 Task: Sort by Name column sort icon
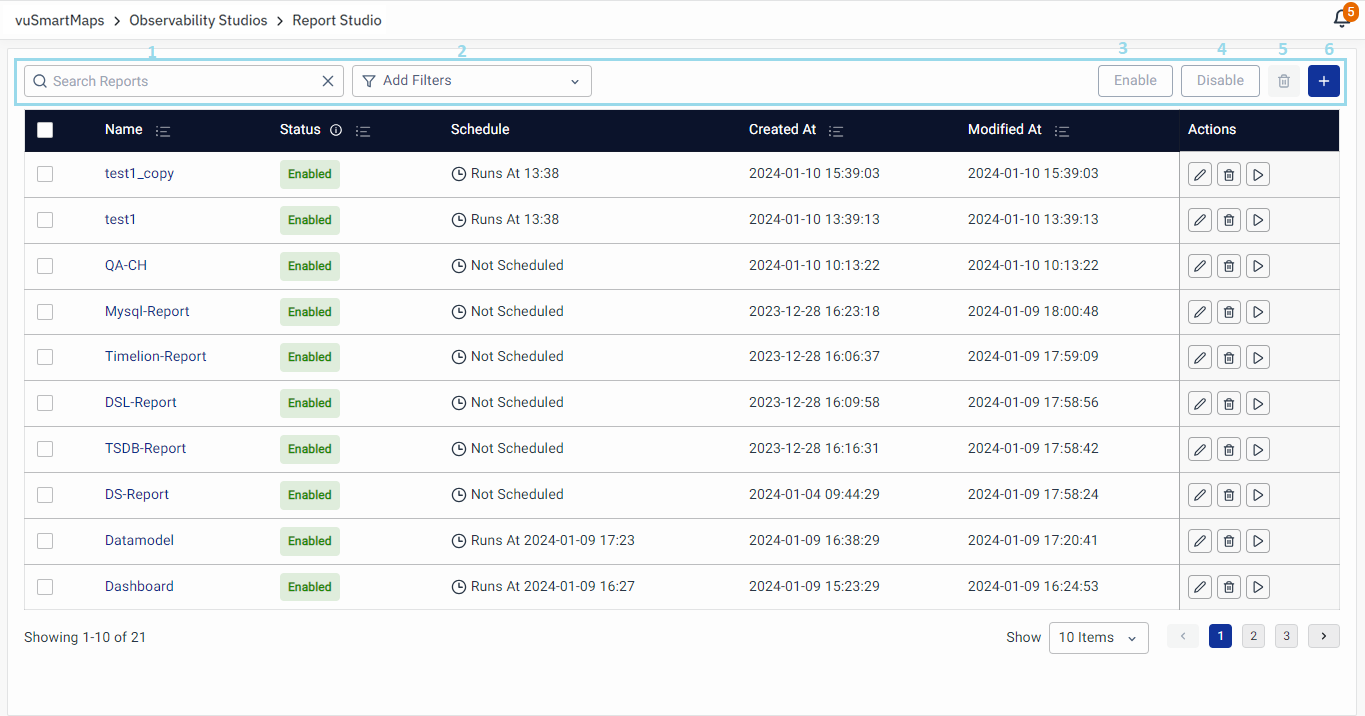pos(164,131)
